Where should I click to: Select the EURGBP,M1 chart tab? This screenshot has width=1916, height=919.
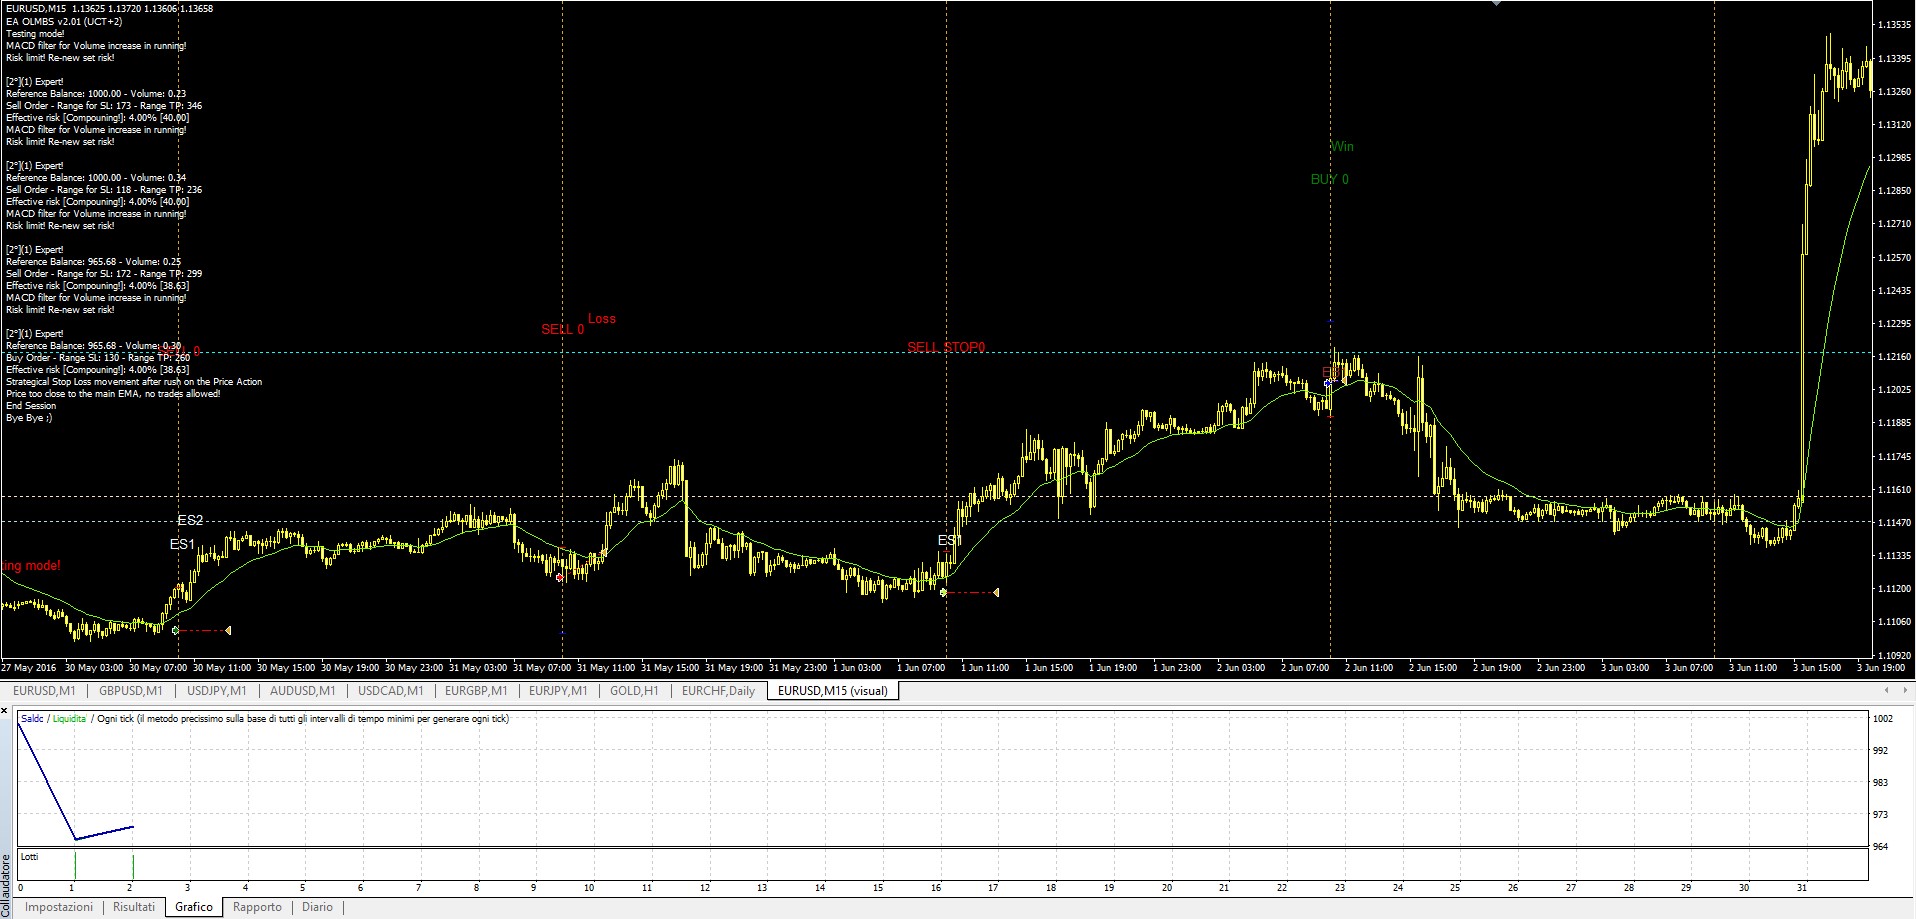pyautogui.click(x=476, y=690)
